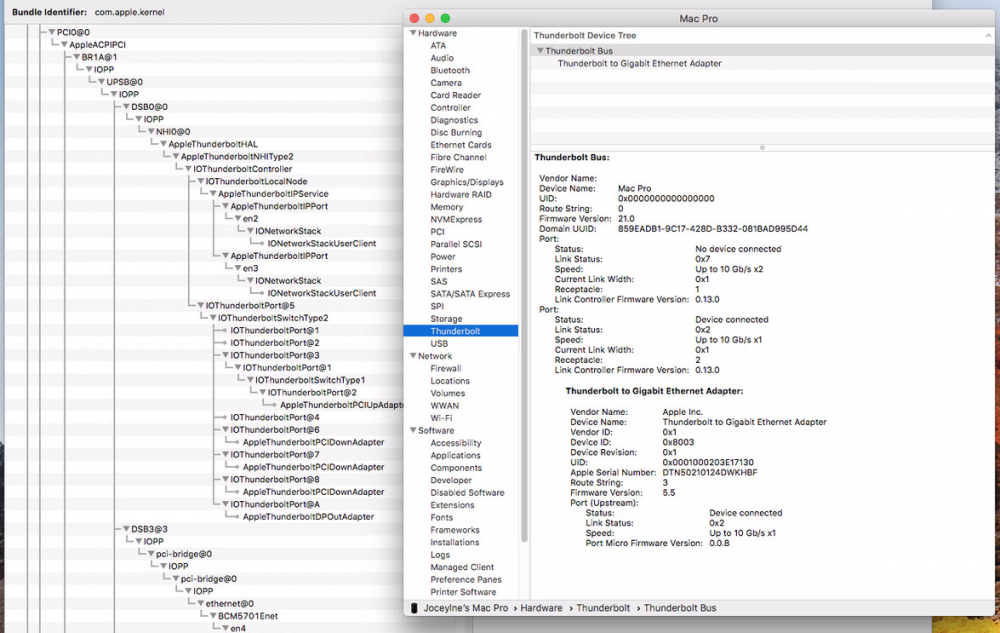The height and width of the screenshot is (633, 1000).
Task: Select the PCI hardware category
Action: (x=437, y=232)
